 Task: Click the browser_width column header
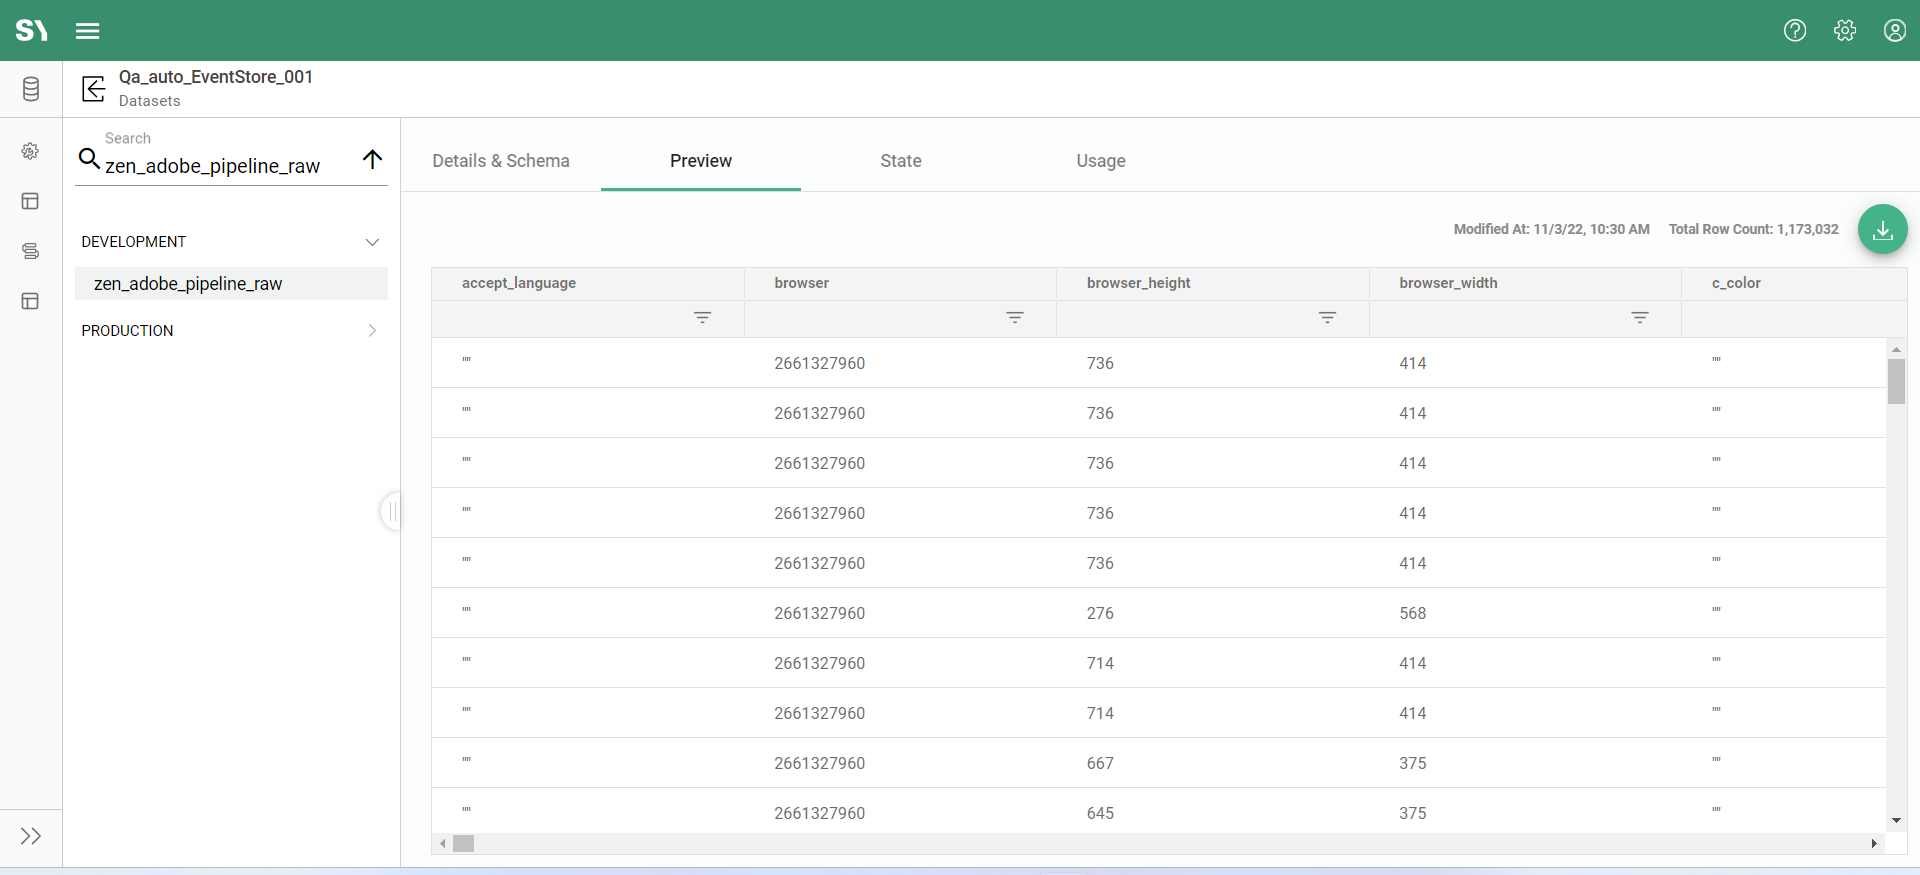pos(1448,283)
